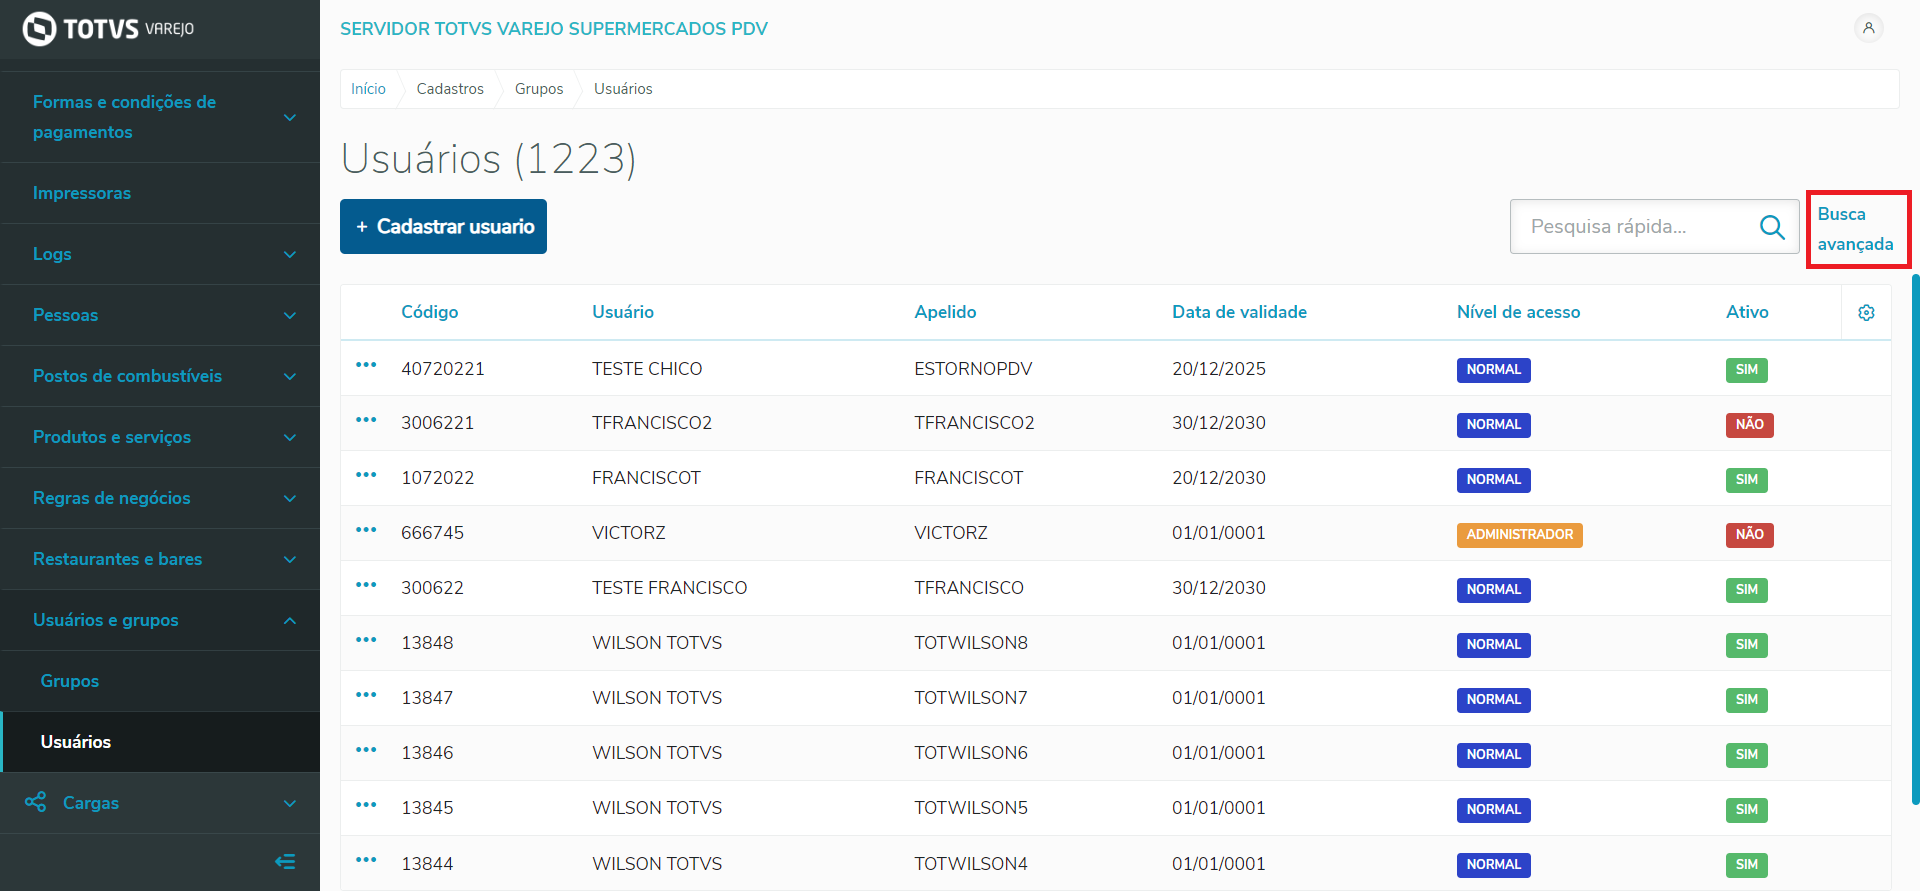Open the user profile icon
This screenshot has width=1920, height=891.
click(1868, 28)
